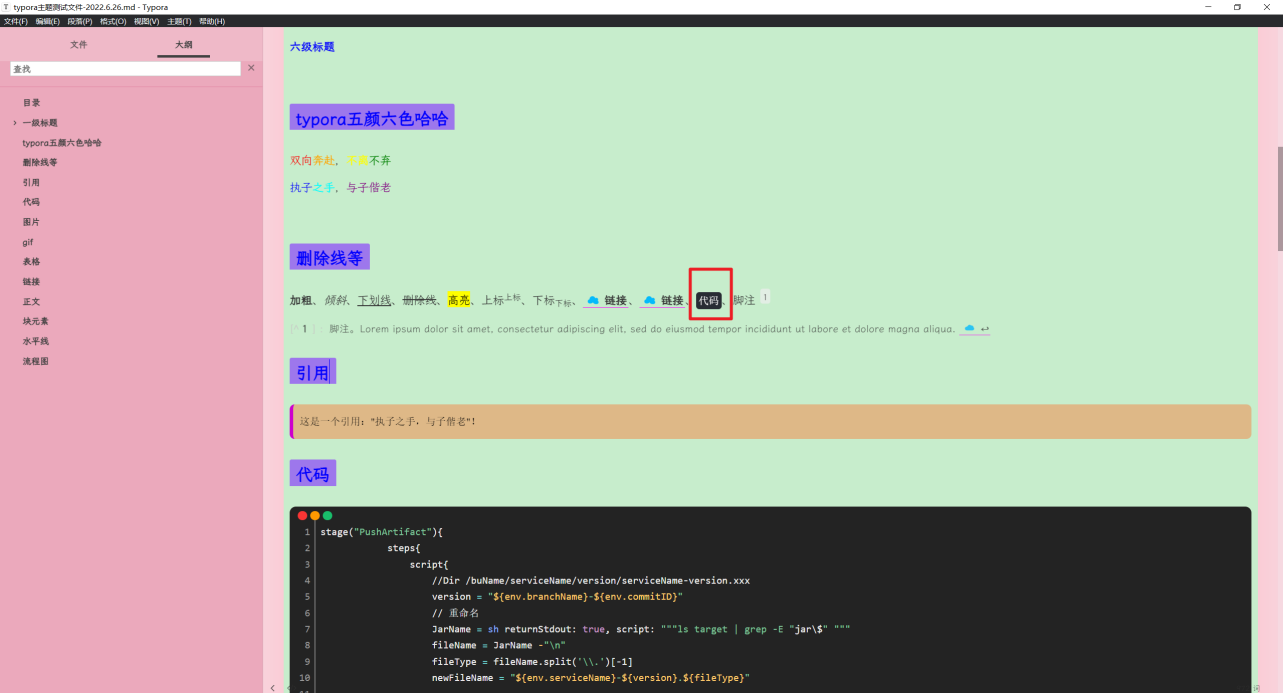Jump to gif outline entry

tap(28, 242)
